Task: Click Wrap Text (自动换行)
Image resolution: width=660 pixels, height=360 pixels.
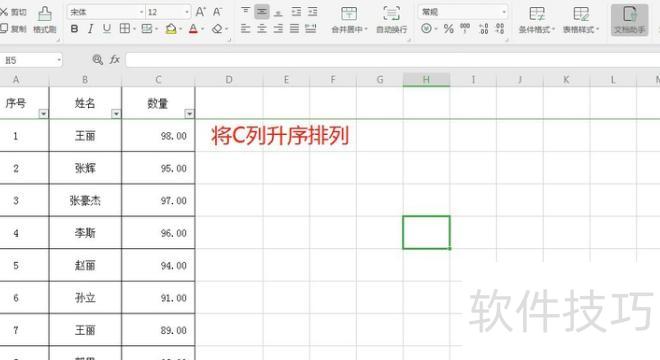Action: click(391, 20)
